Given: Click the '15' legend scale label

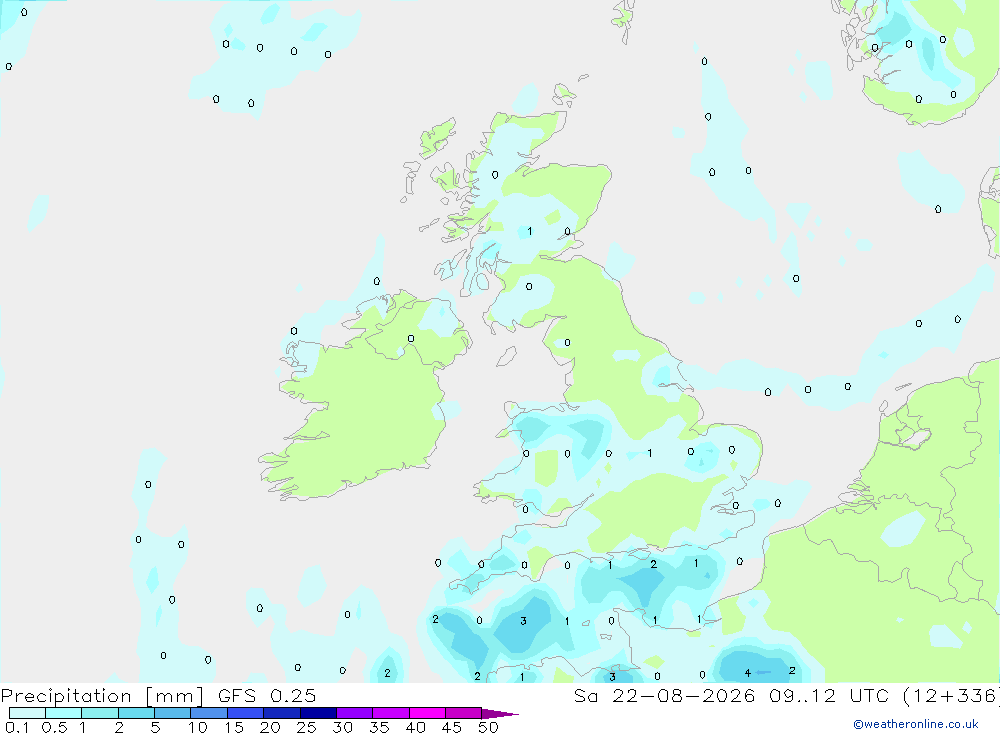Looking at the screenshot, I should [x=234, y=727].
